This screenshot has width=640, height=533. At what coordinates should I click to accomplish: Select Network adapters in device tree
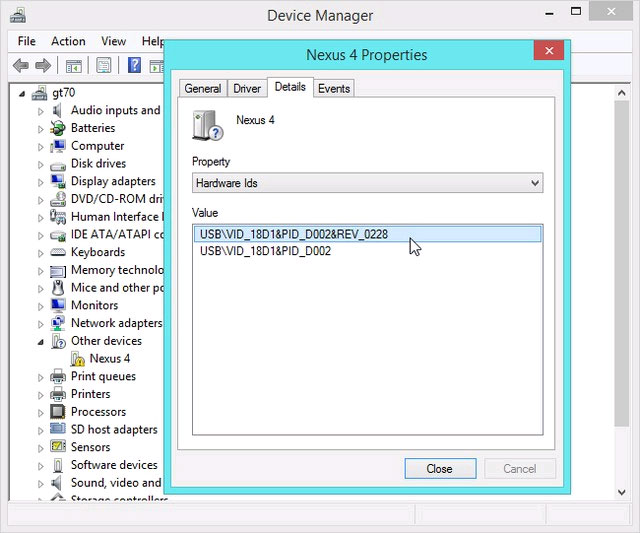(116, 323)
